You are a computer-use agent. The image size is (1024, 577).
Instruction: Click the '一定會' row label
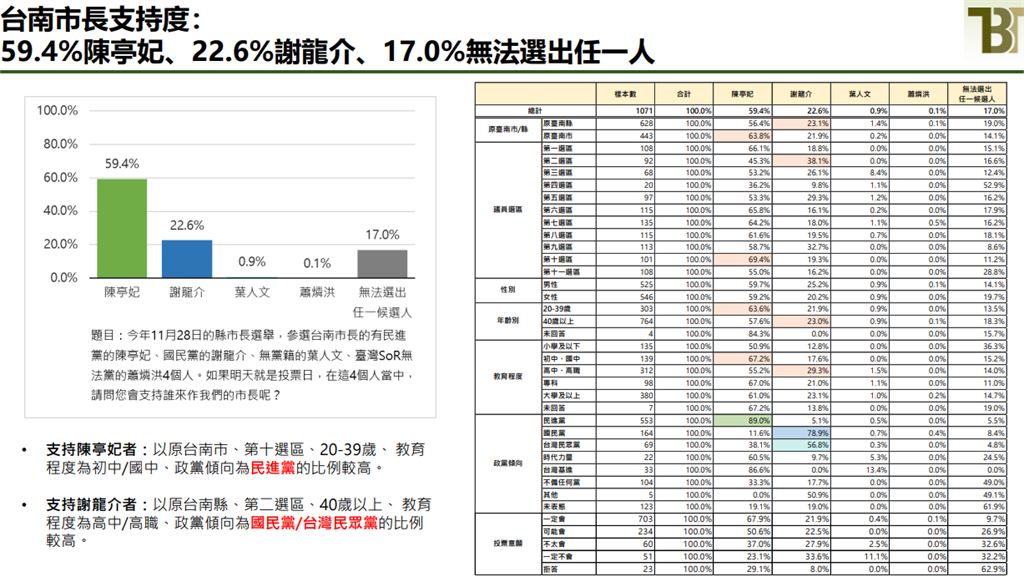click(554, 519)
